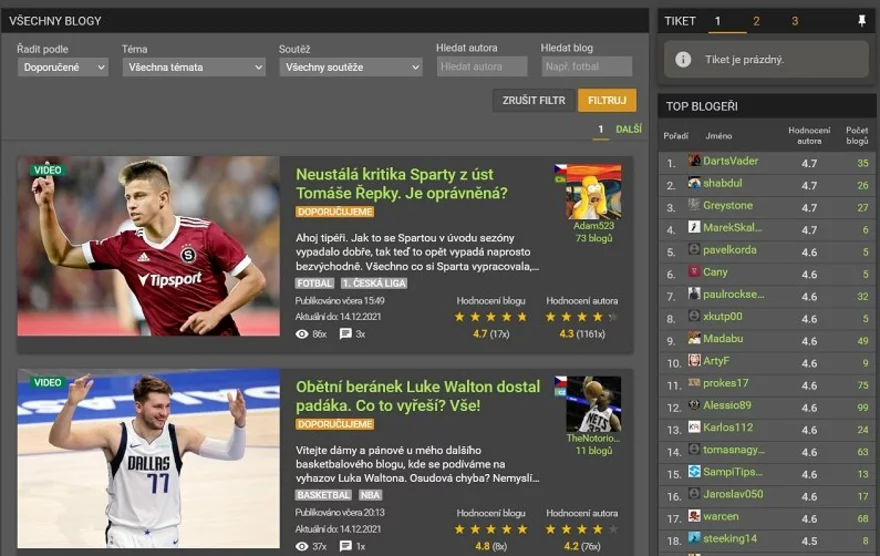Screen dimensions: 880x556
Task: Click the info icon in empty ticket notice
Action: pos(683,59)
